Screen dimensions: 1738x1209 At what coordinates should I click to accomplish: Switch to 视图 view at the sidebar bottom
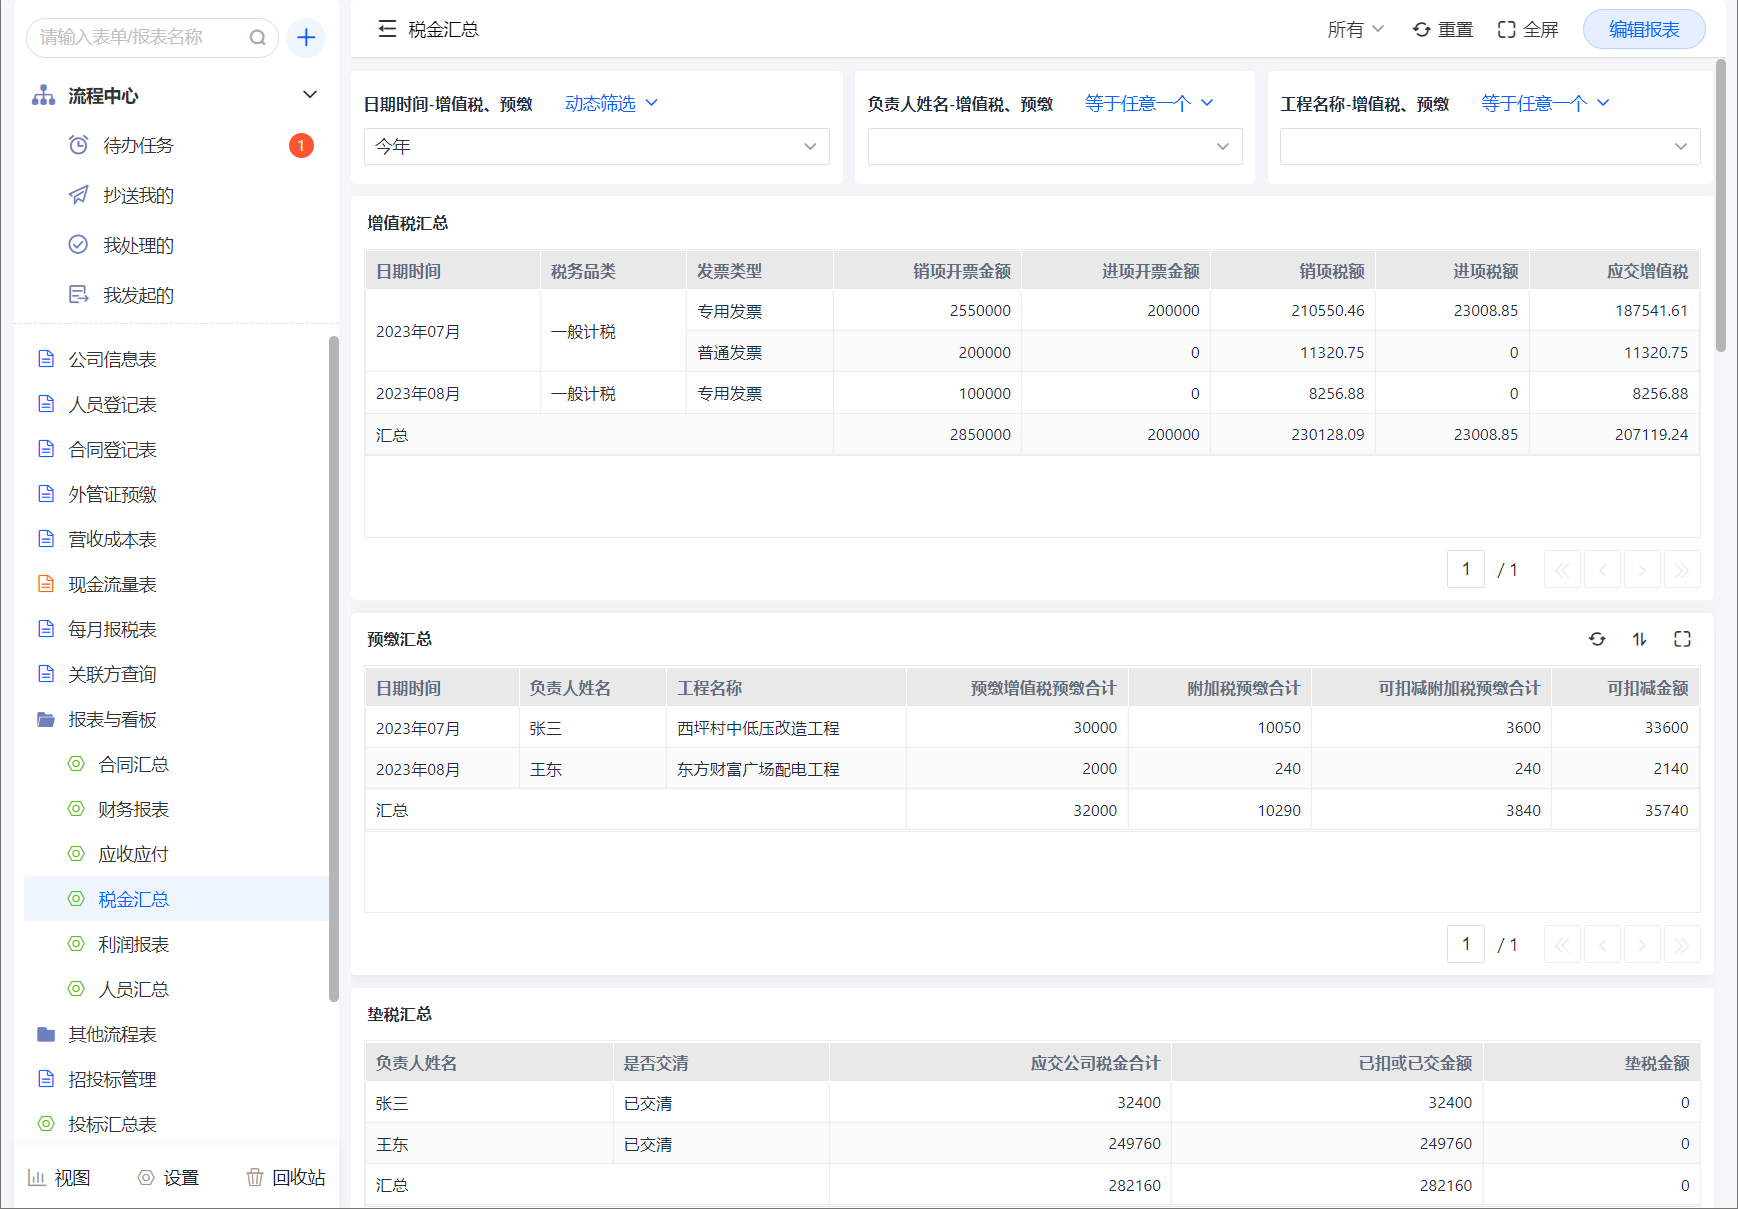point(59,1177)
